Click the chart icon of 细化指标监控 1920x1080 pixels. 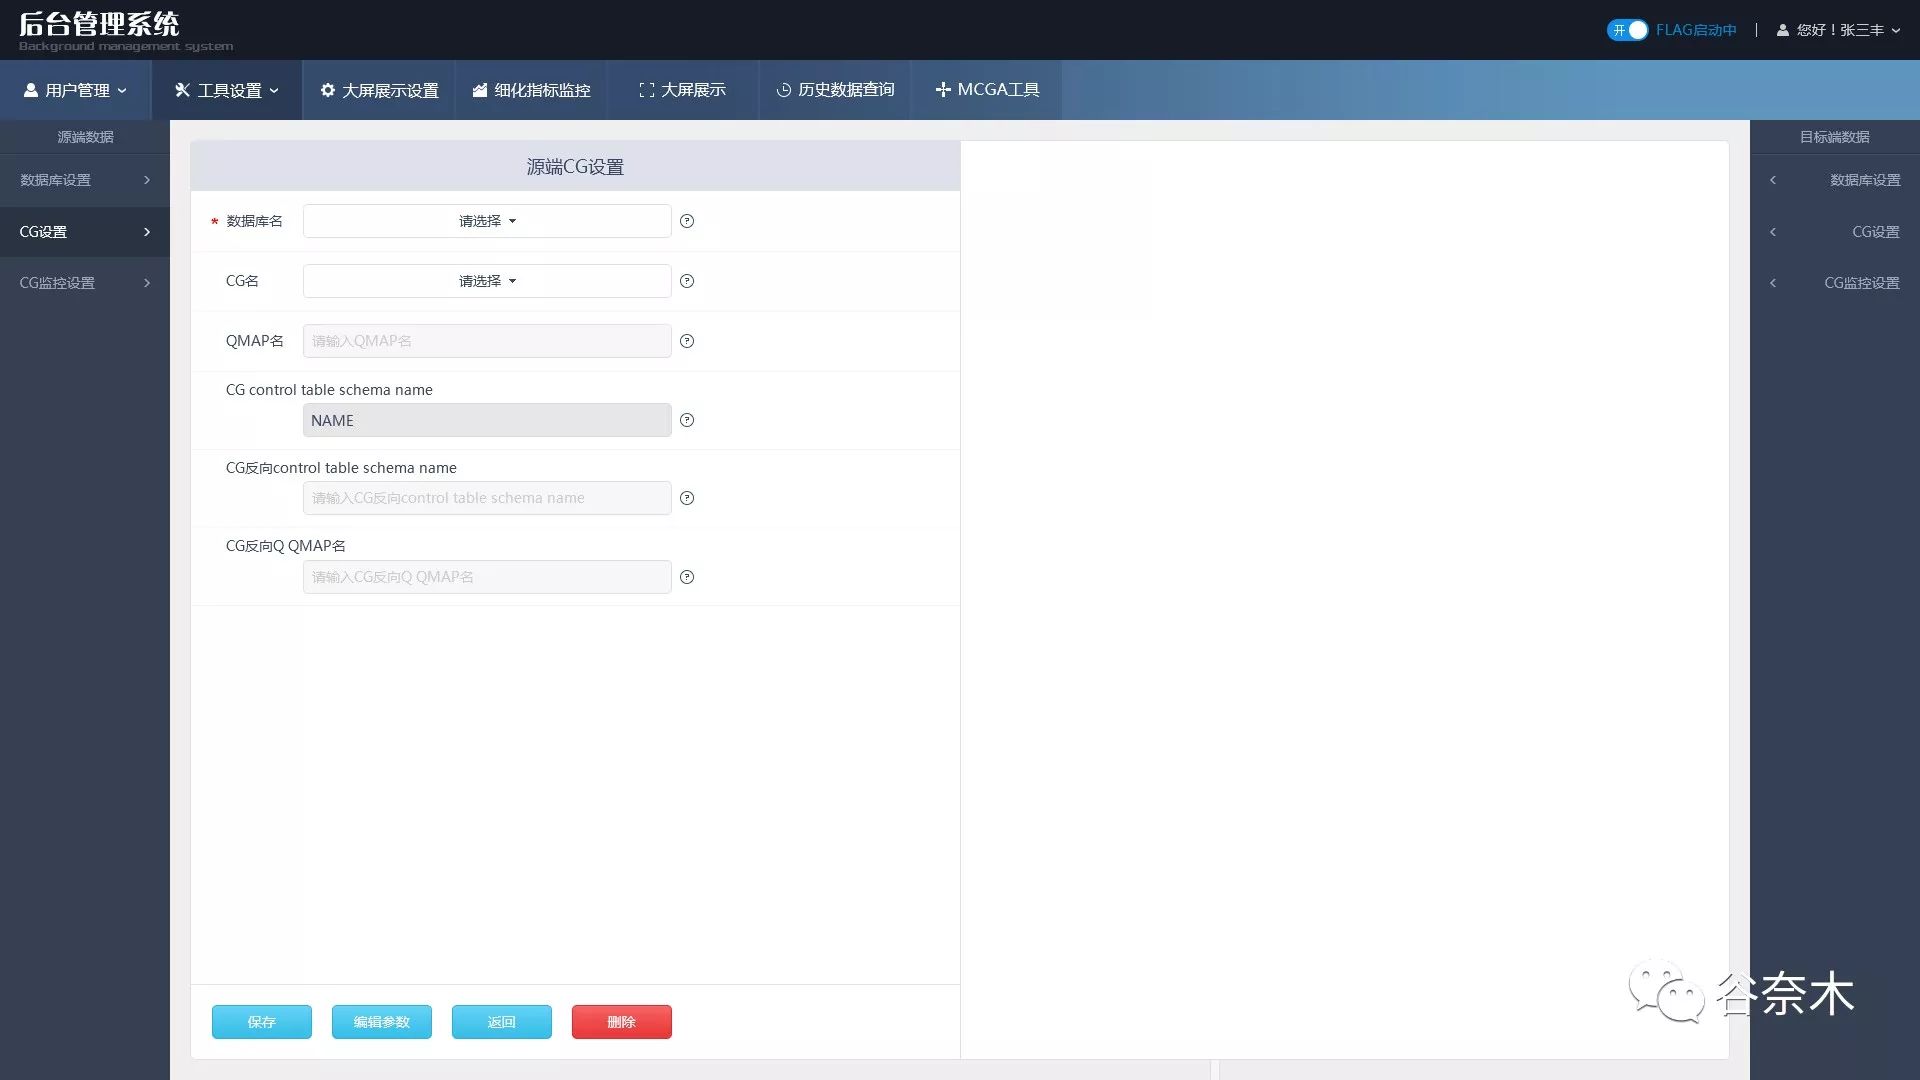[x=480, y=90]
